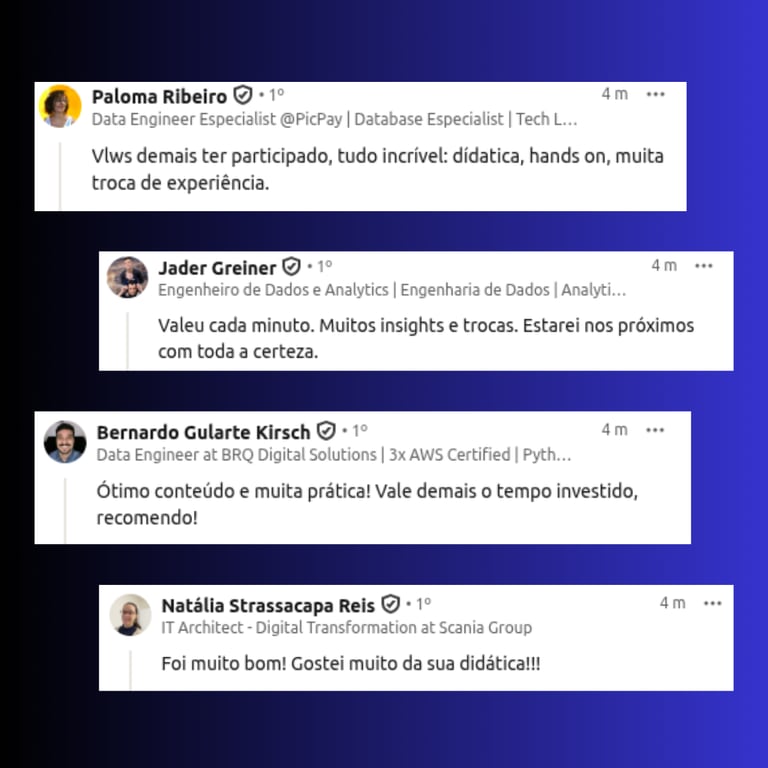Open Bernardo Gularte Kirsch's avatar
The image size is (768, 768).
[65, 442]
